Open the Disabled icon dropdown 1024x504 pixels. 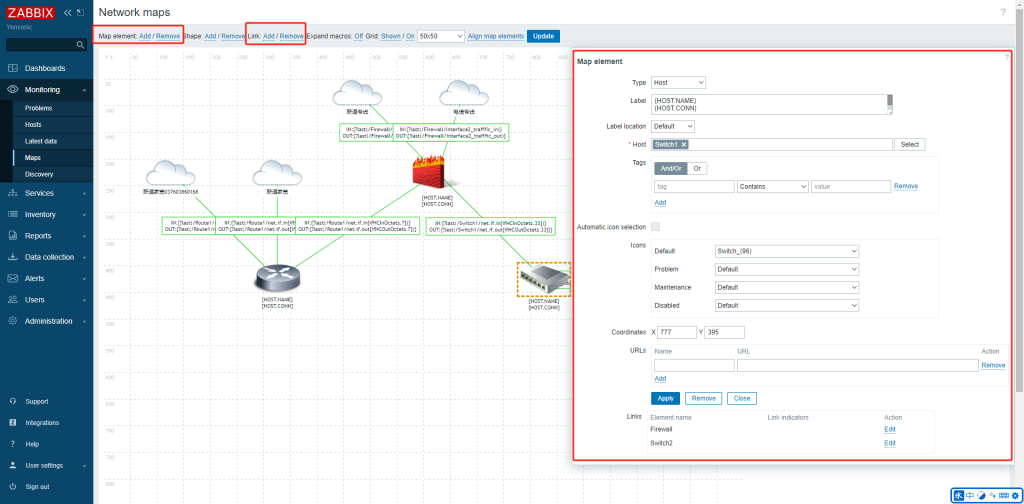787,306
